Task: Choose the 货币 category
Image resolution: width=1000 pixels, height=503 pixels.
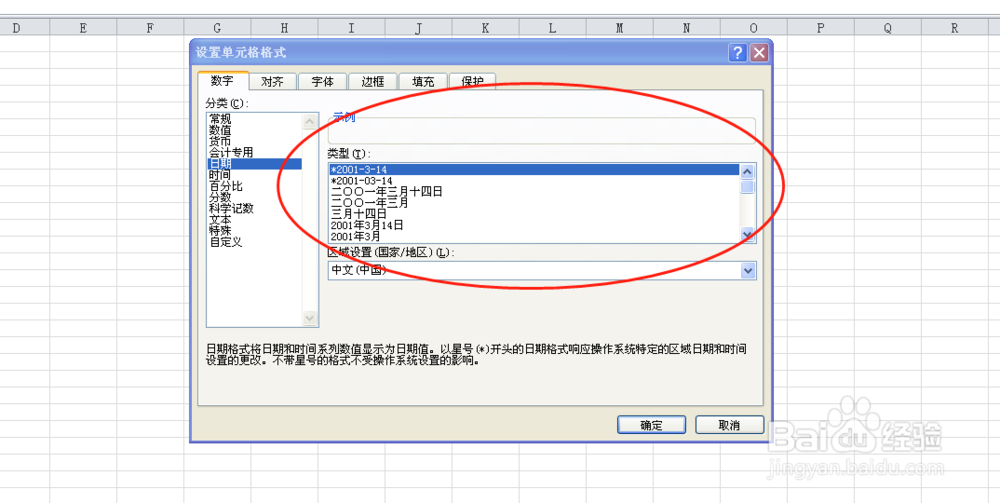Action: pyautogui.click(x=254, y=141)
